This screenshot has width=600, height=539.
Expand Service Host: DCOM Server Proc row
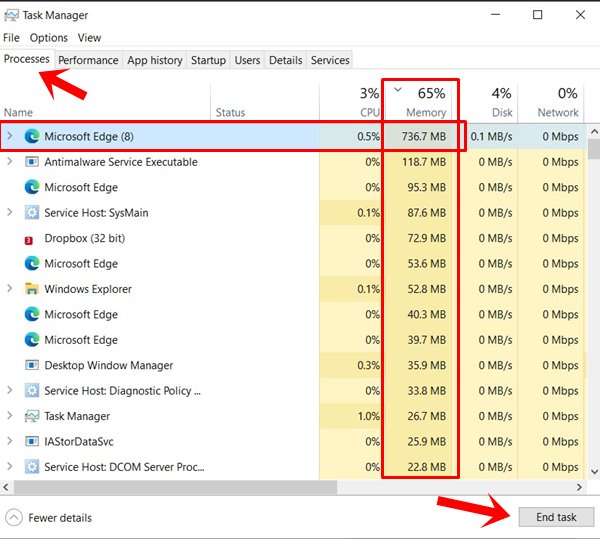pos(10,467)
